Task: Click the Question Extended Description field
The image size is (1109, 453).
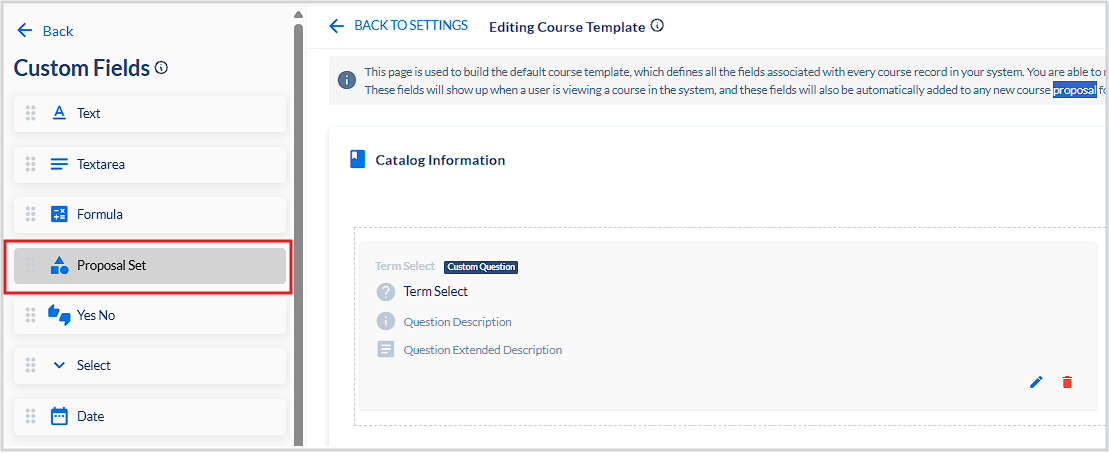Action: [482, 350]
